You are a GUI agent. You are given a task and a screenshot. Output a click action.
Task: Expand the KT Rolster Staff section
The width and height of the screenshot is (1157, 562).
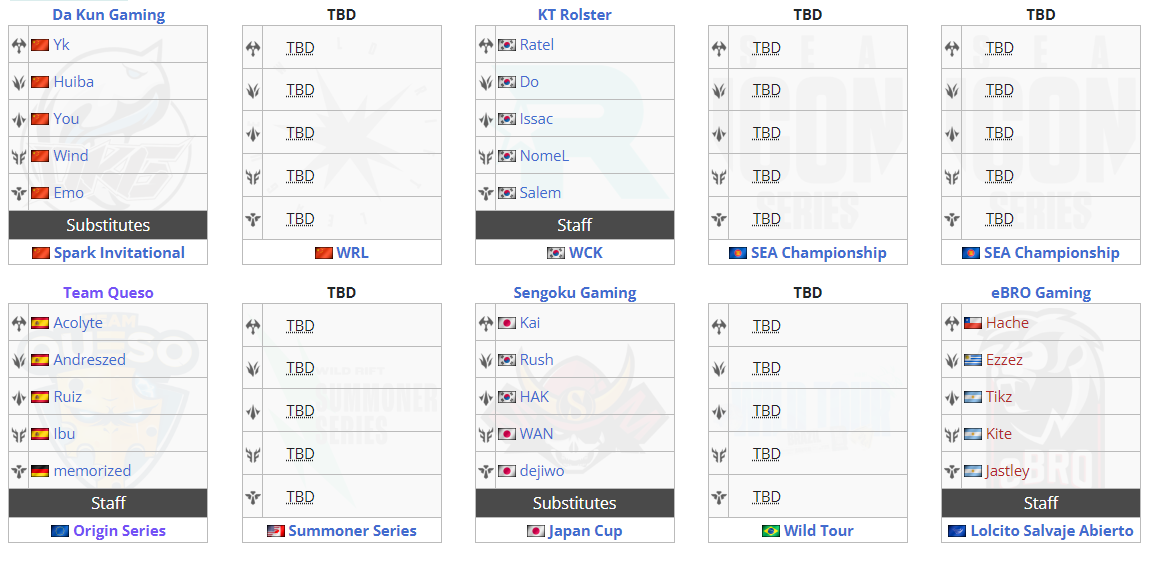[x=575, y=225]
